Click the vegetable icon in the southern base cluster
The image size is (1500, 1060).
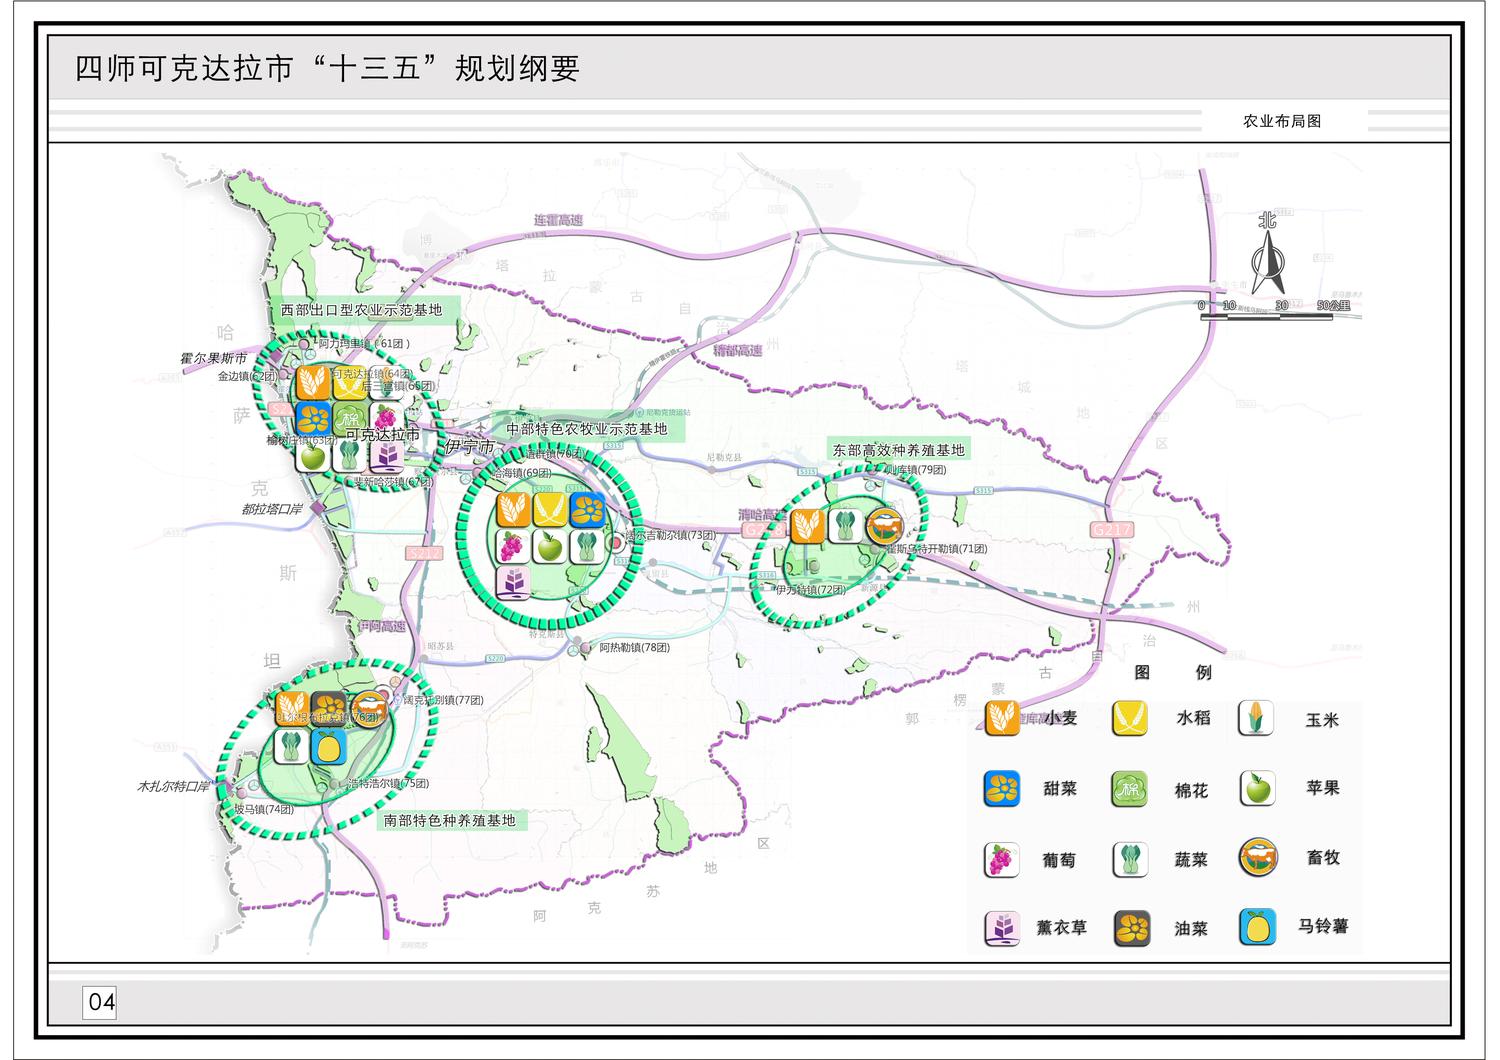(291, 746)
